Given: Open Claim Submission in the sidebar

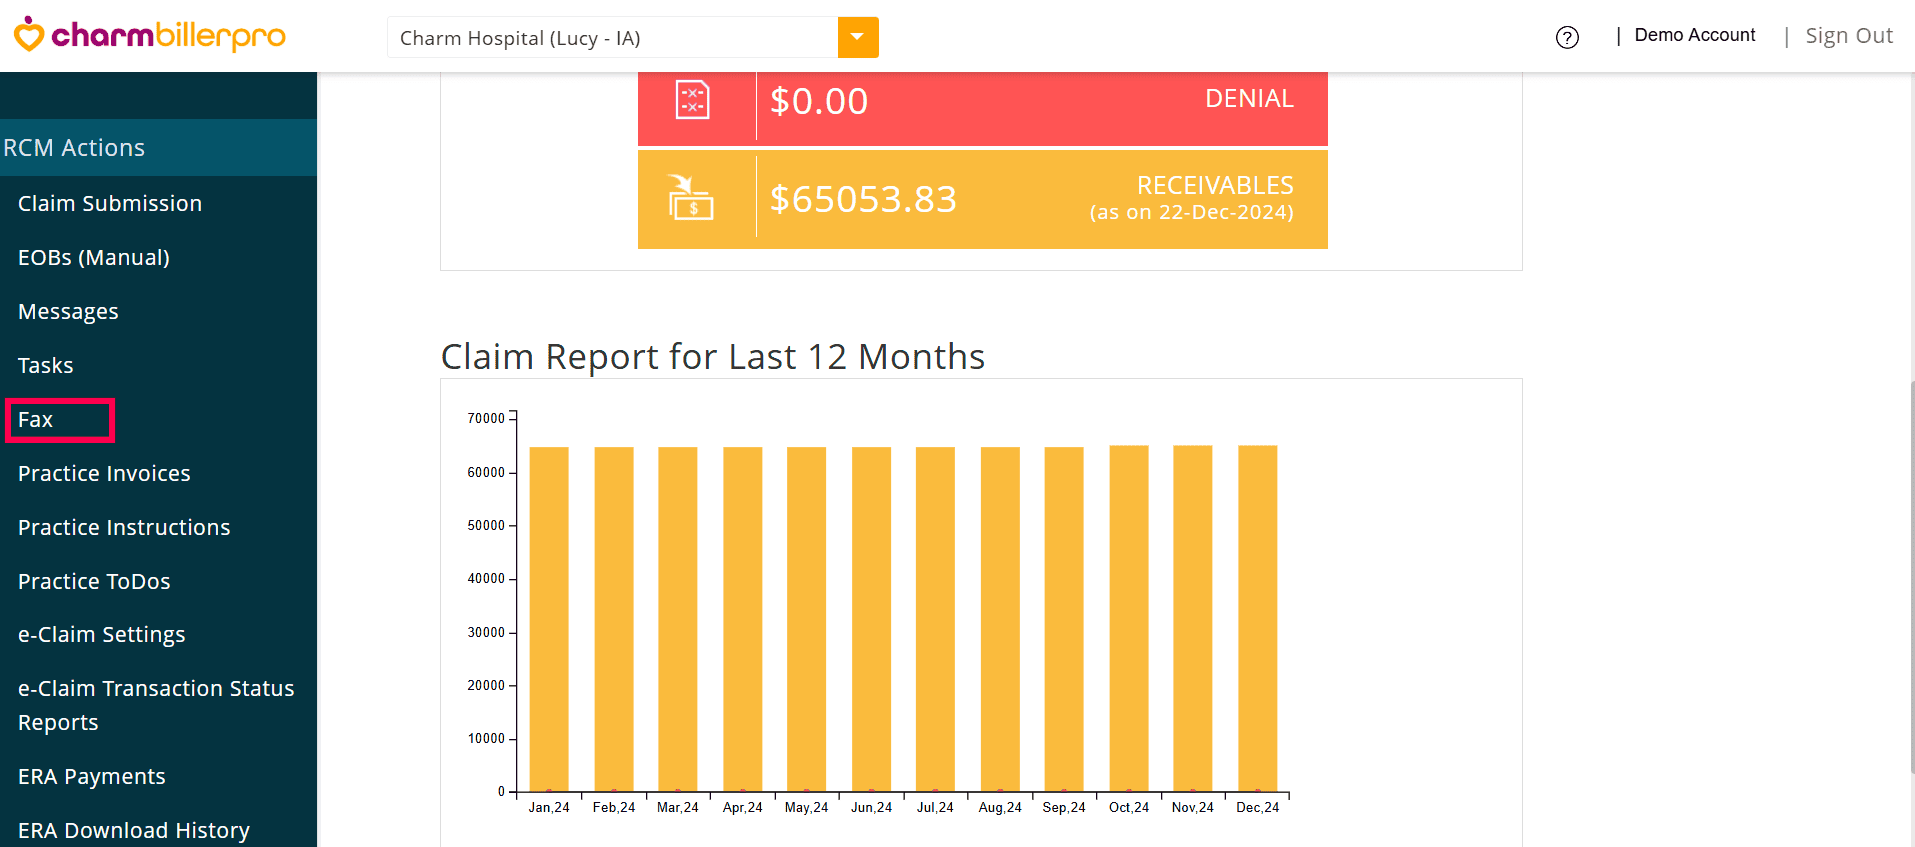Looking at the screenshot, I should point(110,203).
